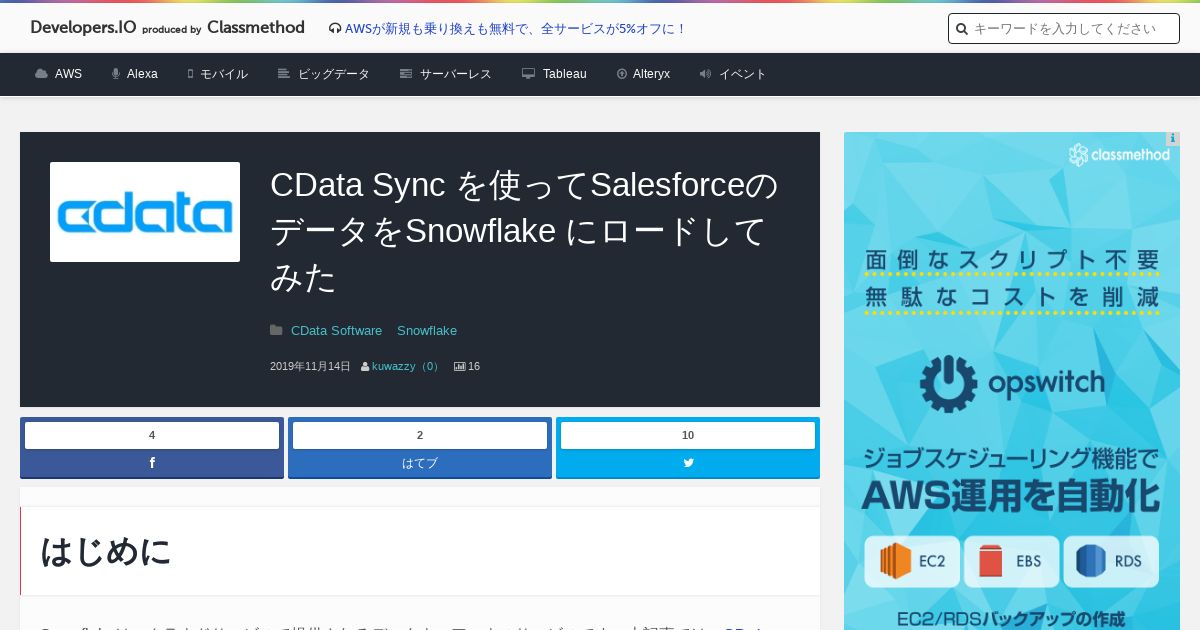The width and height of the screenshot is (1200, 630).
Task: Click the speaker icon beside イベント
Action: [705, 74]
